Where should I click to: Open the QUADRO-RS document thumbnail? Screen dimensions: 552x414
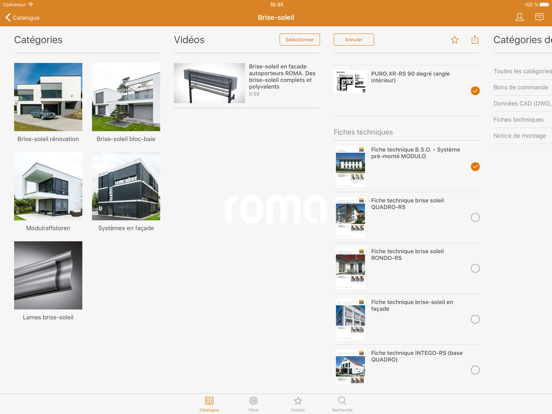tap(350, 217)
